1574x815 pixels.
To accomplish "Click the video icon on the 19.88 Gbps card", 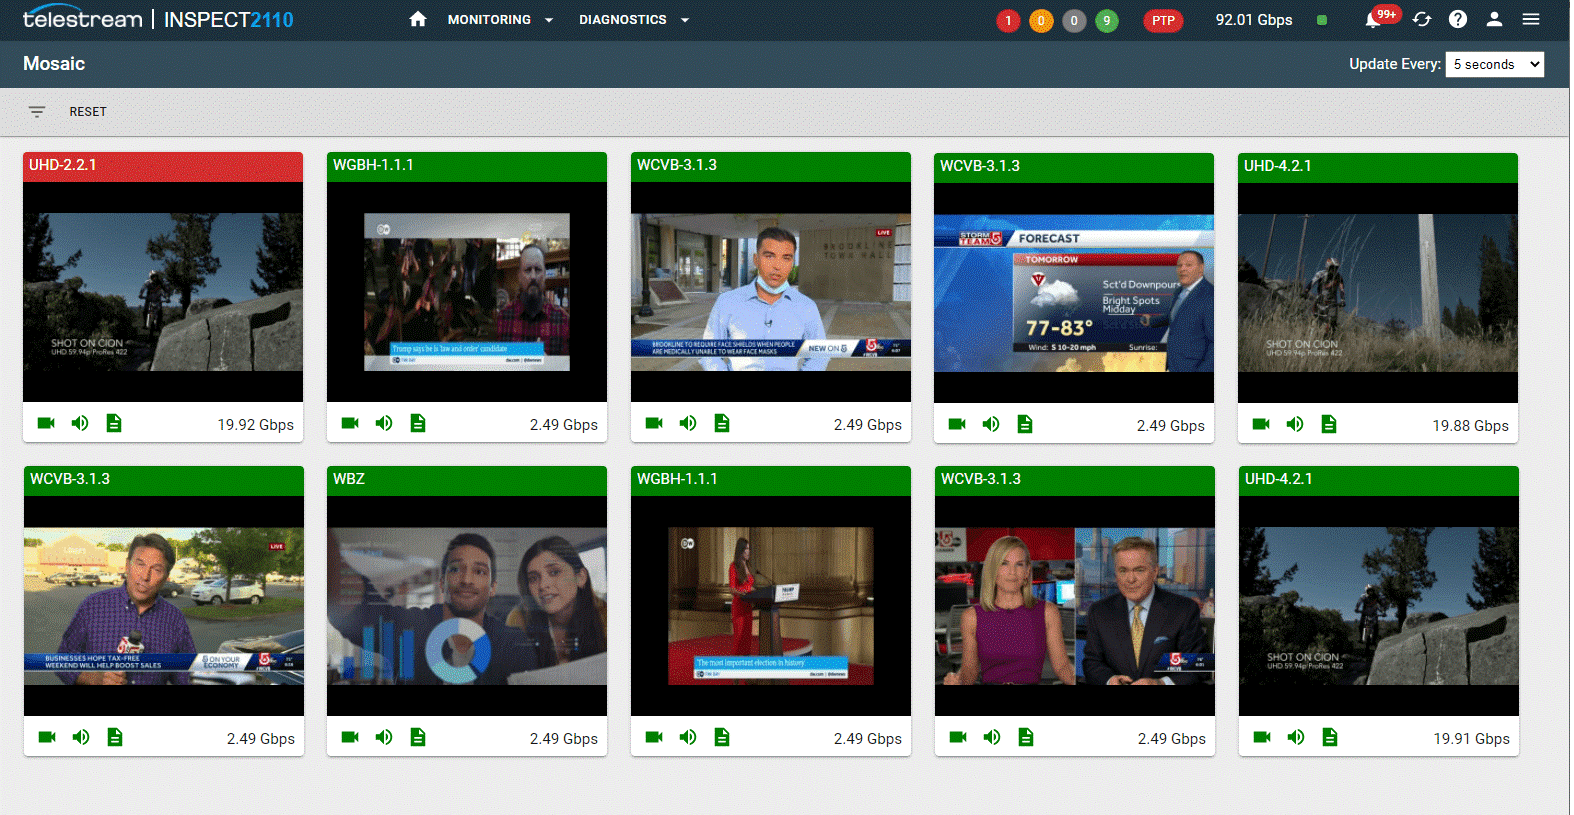I will tap(1261, 424).
